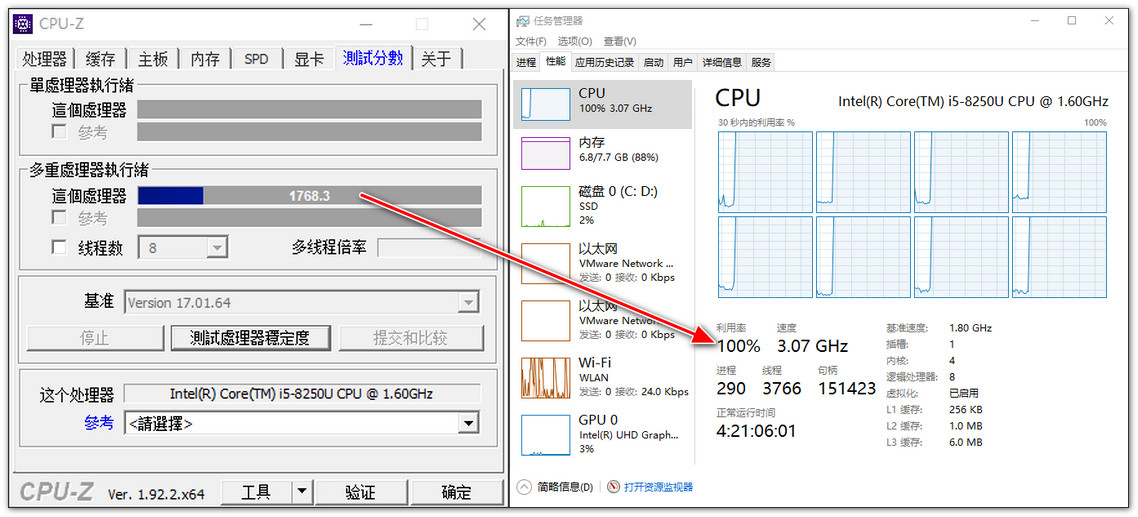1138x517 pixels.
Task: Select second 以太网 VMware Network entry
Action: [x=603, y=320]
